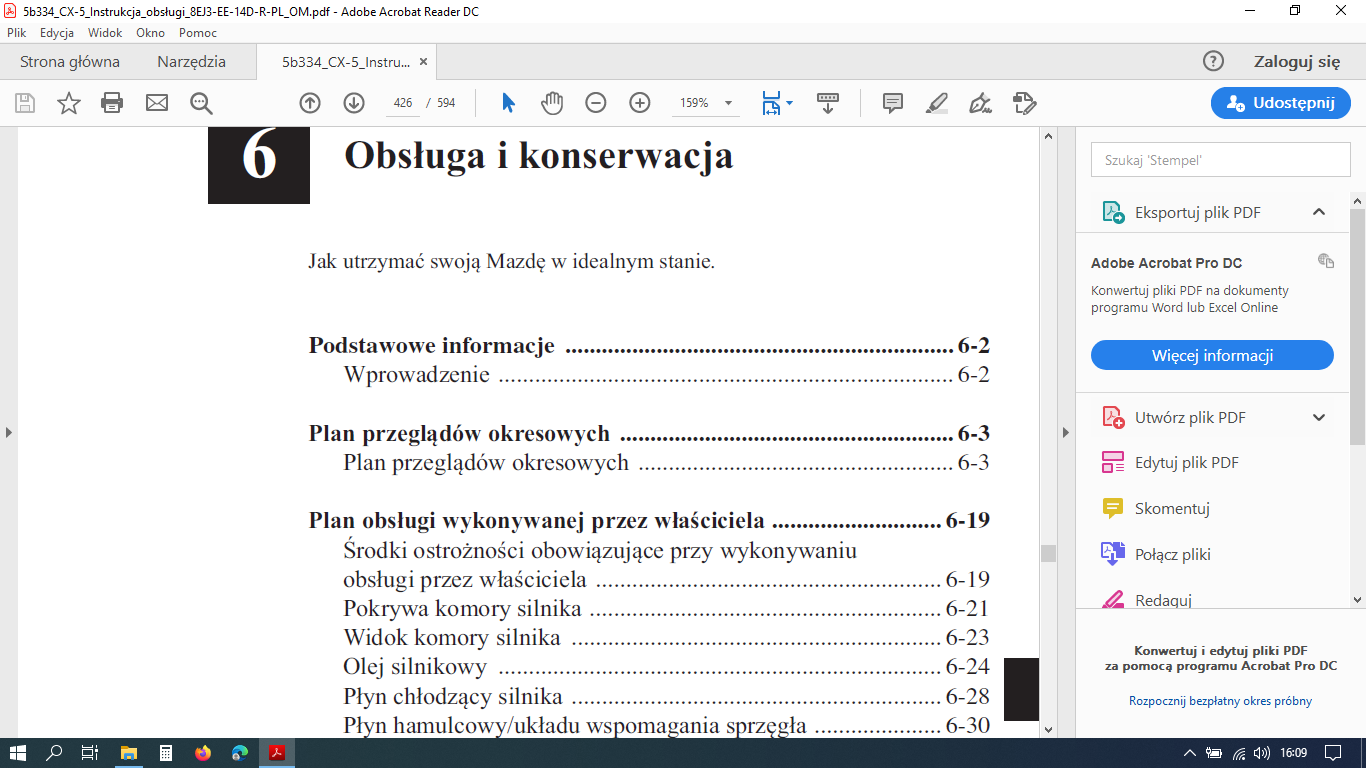This screenshot has height=768, width=1366.
Task: Expand the Utwórz plik PDF section
Action: pyautogui.click(x=1318, y=418)
